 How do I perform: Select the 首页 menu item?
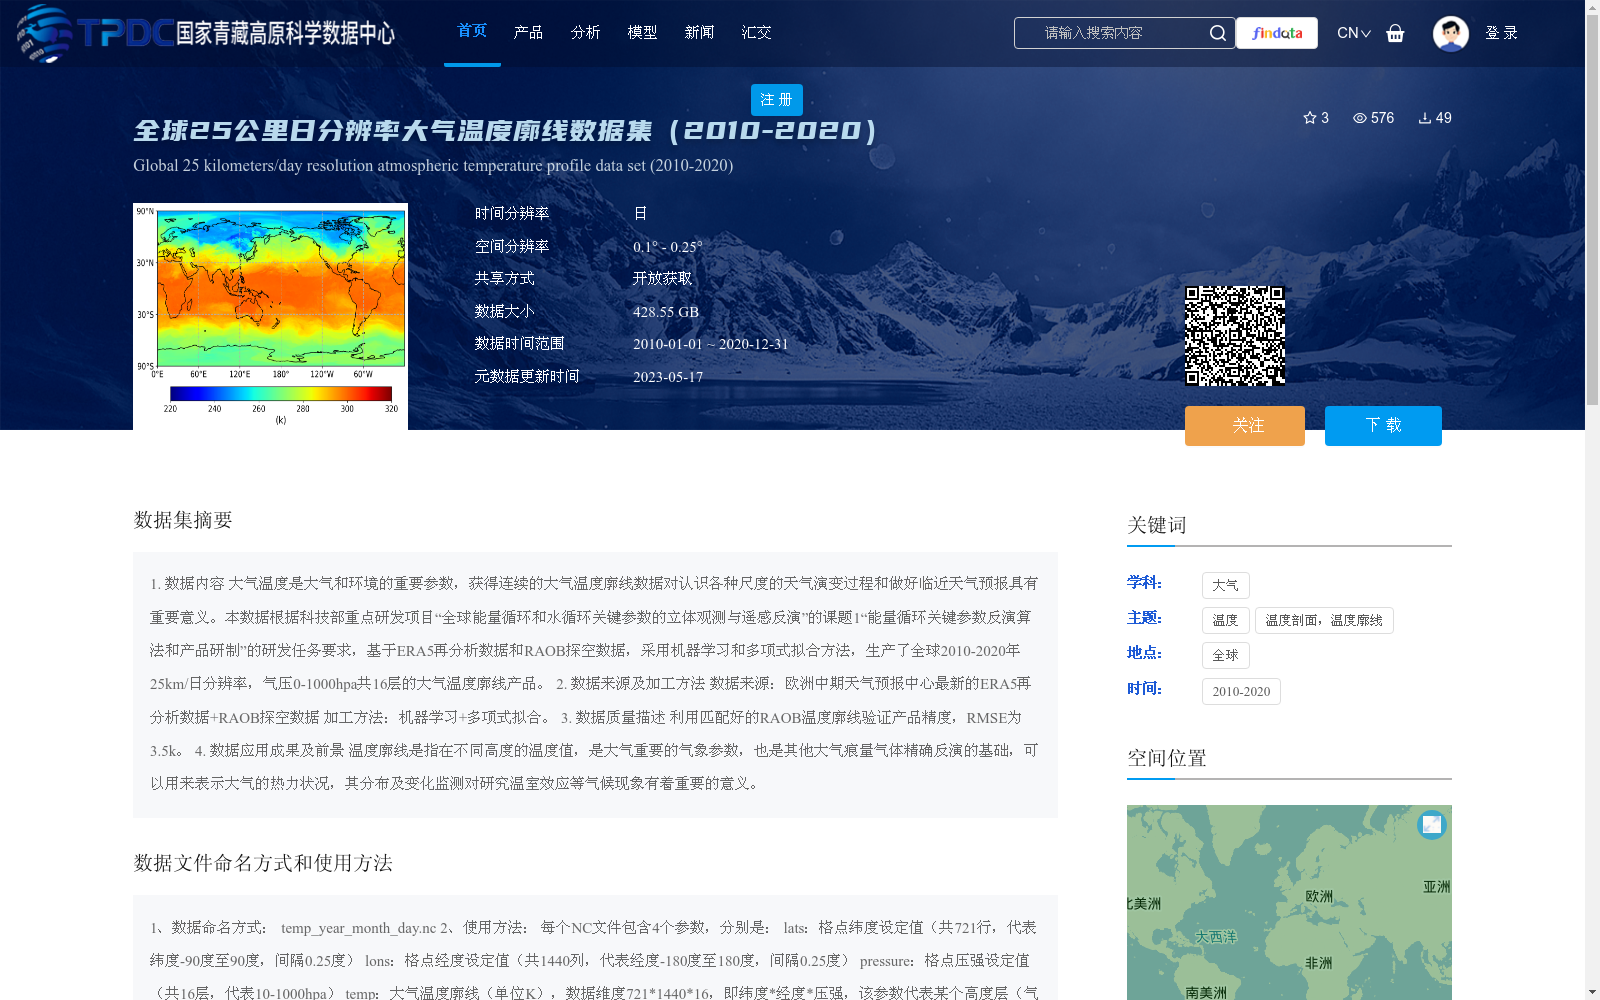pos(472,31)
